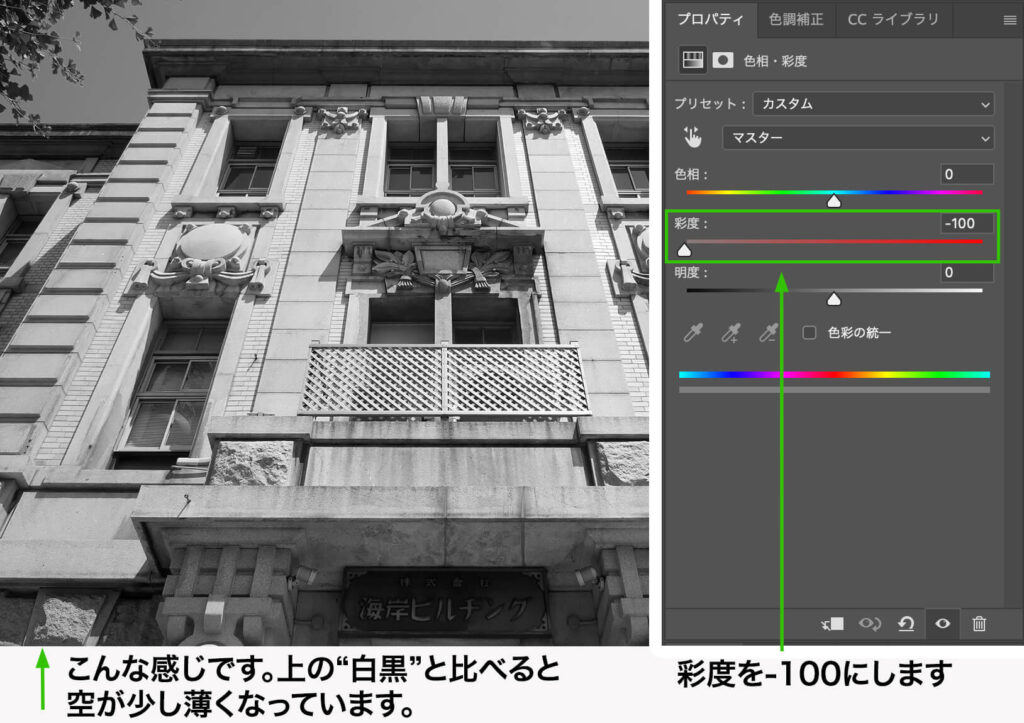Screen dimensions: 1024x723
Task: Select the plain eyedropper tool
Action: (x=692, y=332)
